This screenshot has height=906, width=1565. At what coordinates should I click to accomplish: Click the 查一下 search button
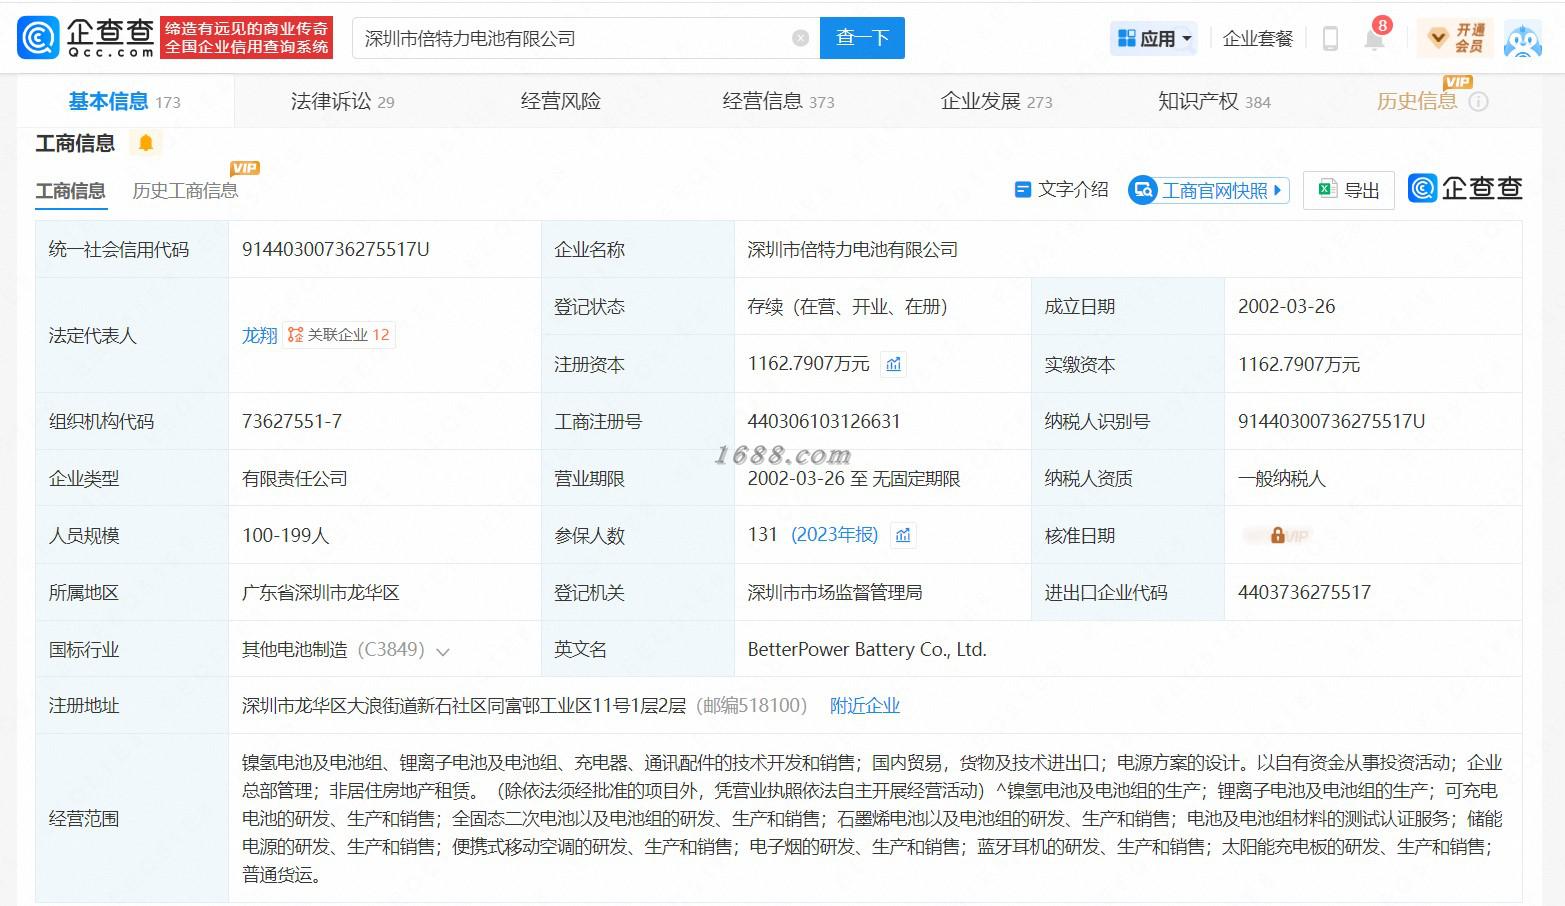click(x=862, y=38)
